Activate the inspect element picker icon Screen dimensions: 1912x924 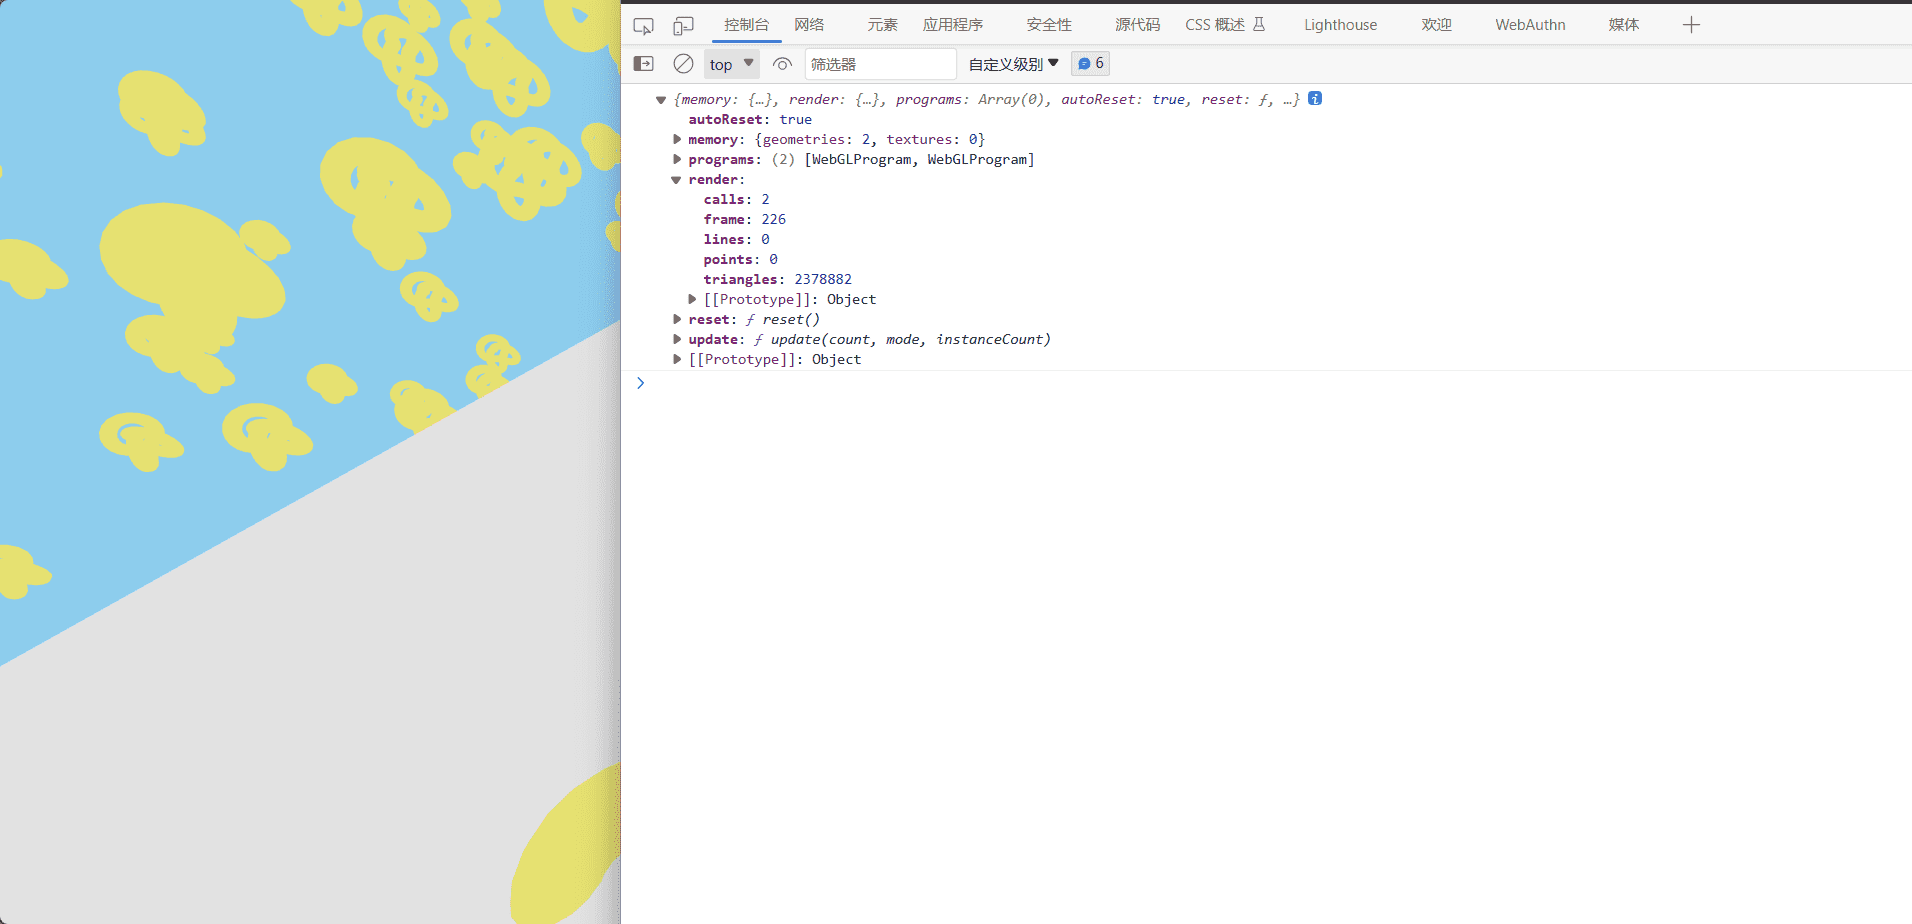(643, 25)
